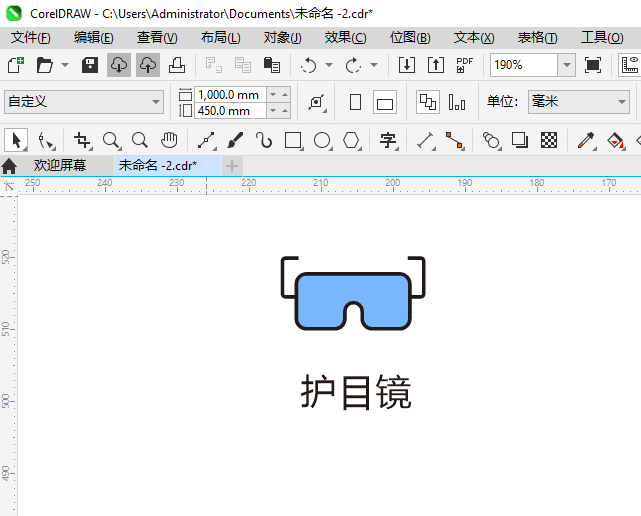This screenshot has width=641, height=516.
Task: Increase the page width stepper
Action: 285,95
